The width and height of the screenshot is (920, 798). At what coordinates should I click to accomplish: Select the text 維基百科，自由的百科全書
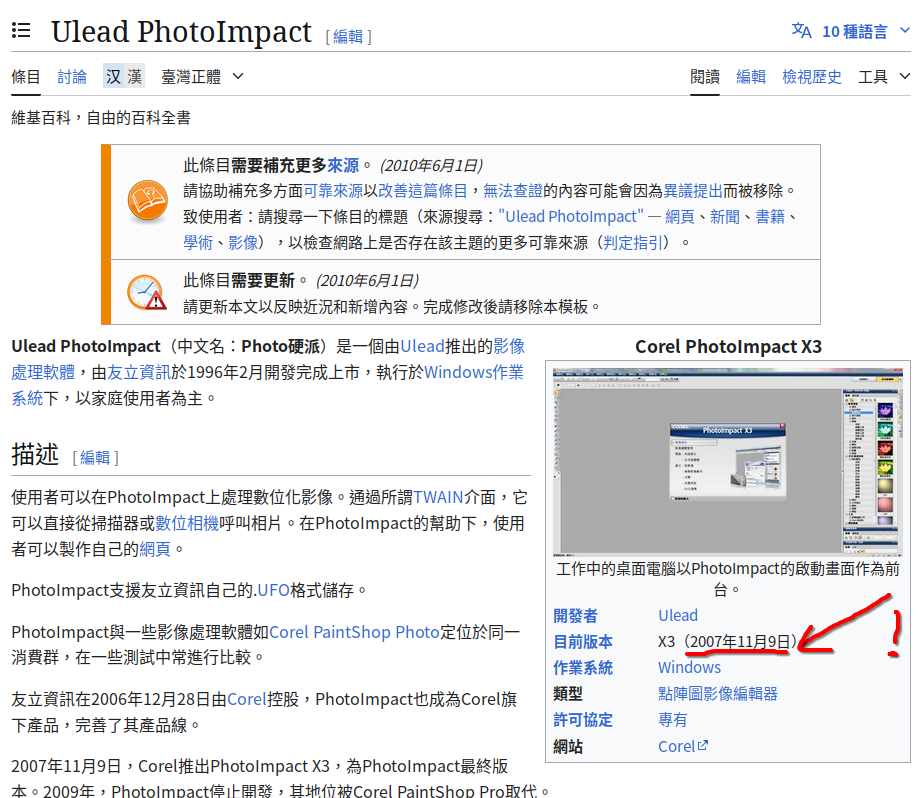pyautogui.click(x=101, y=118)
